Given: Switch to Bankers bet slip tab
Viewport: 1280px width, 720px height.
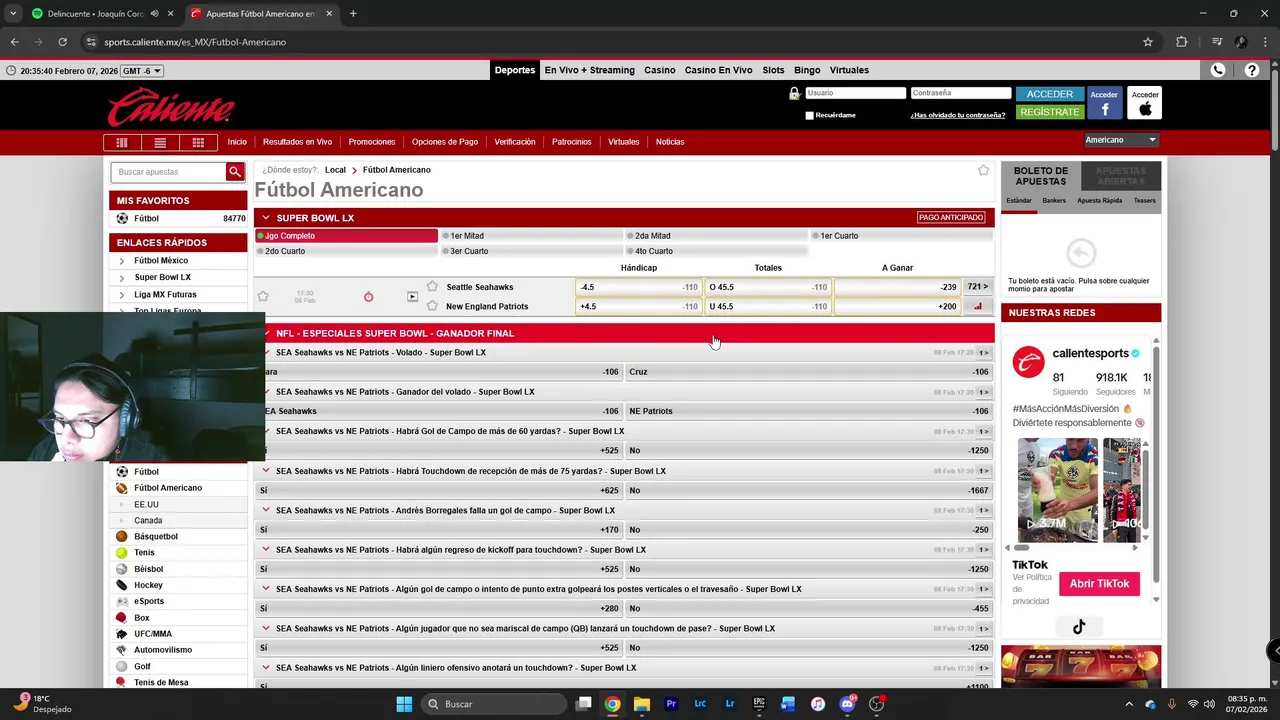Looking at the screenshot, I should (1054, 201).
